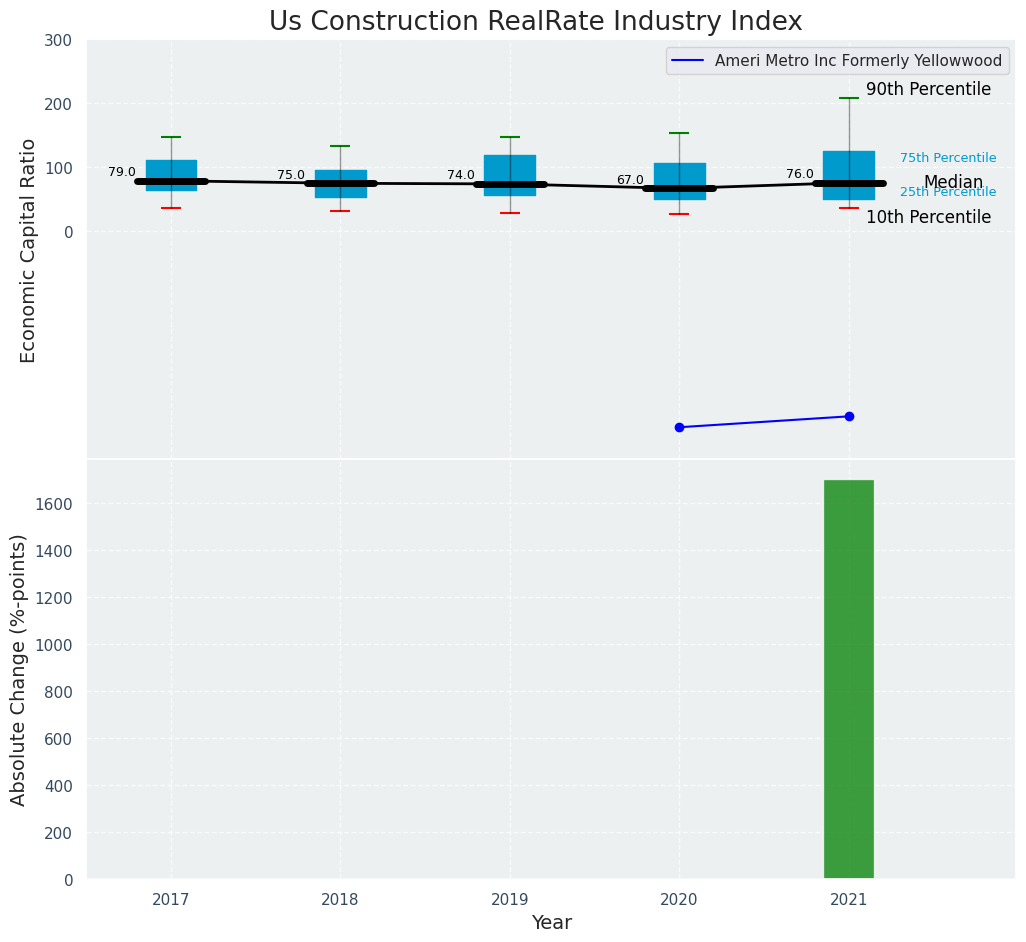Click the Absolute Change axis title
Viewport: 1026px width, 942px height.
[19, 669]
